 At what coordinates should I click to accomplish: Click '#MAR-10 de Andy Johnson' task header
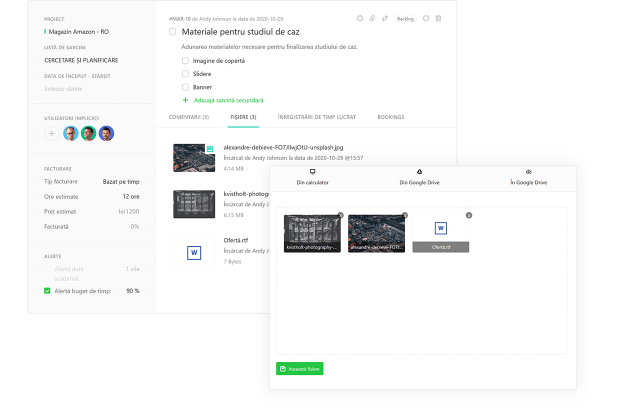(225, 19)
